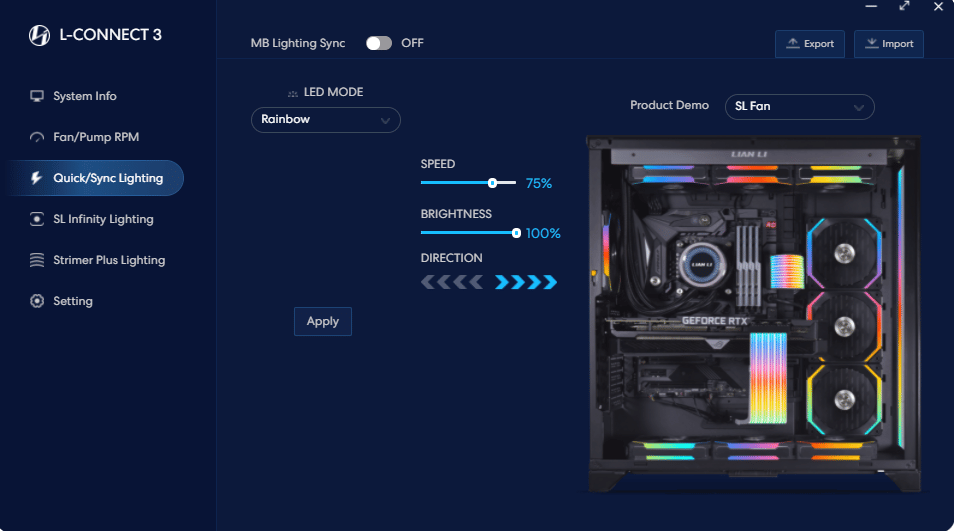Click the Setting gear icon
The width and height of the screenshot is (954, 531).
click(x=37, y=301)
